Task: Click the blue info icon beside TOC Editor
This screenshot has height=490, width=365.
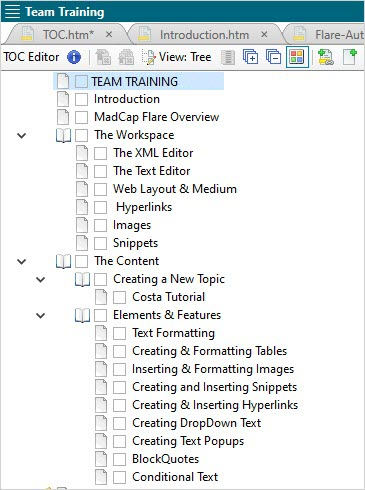Action: (x=74, y=57)
